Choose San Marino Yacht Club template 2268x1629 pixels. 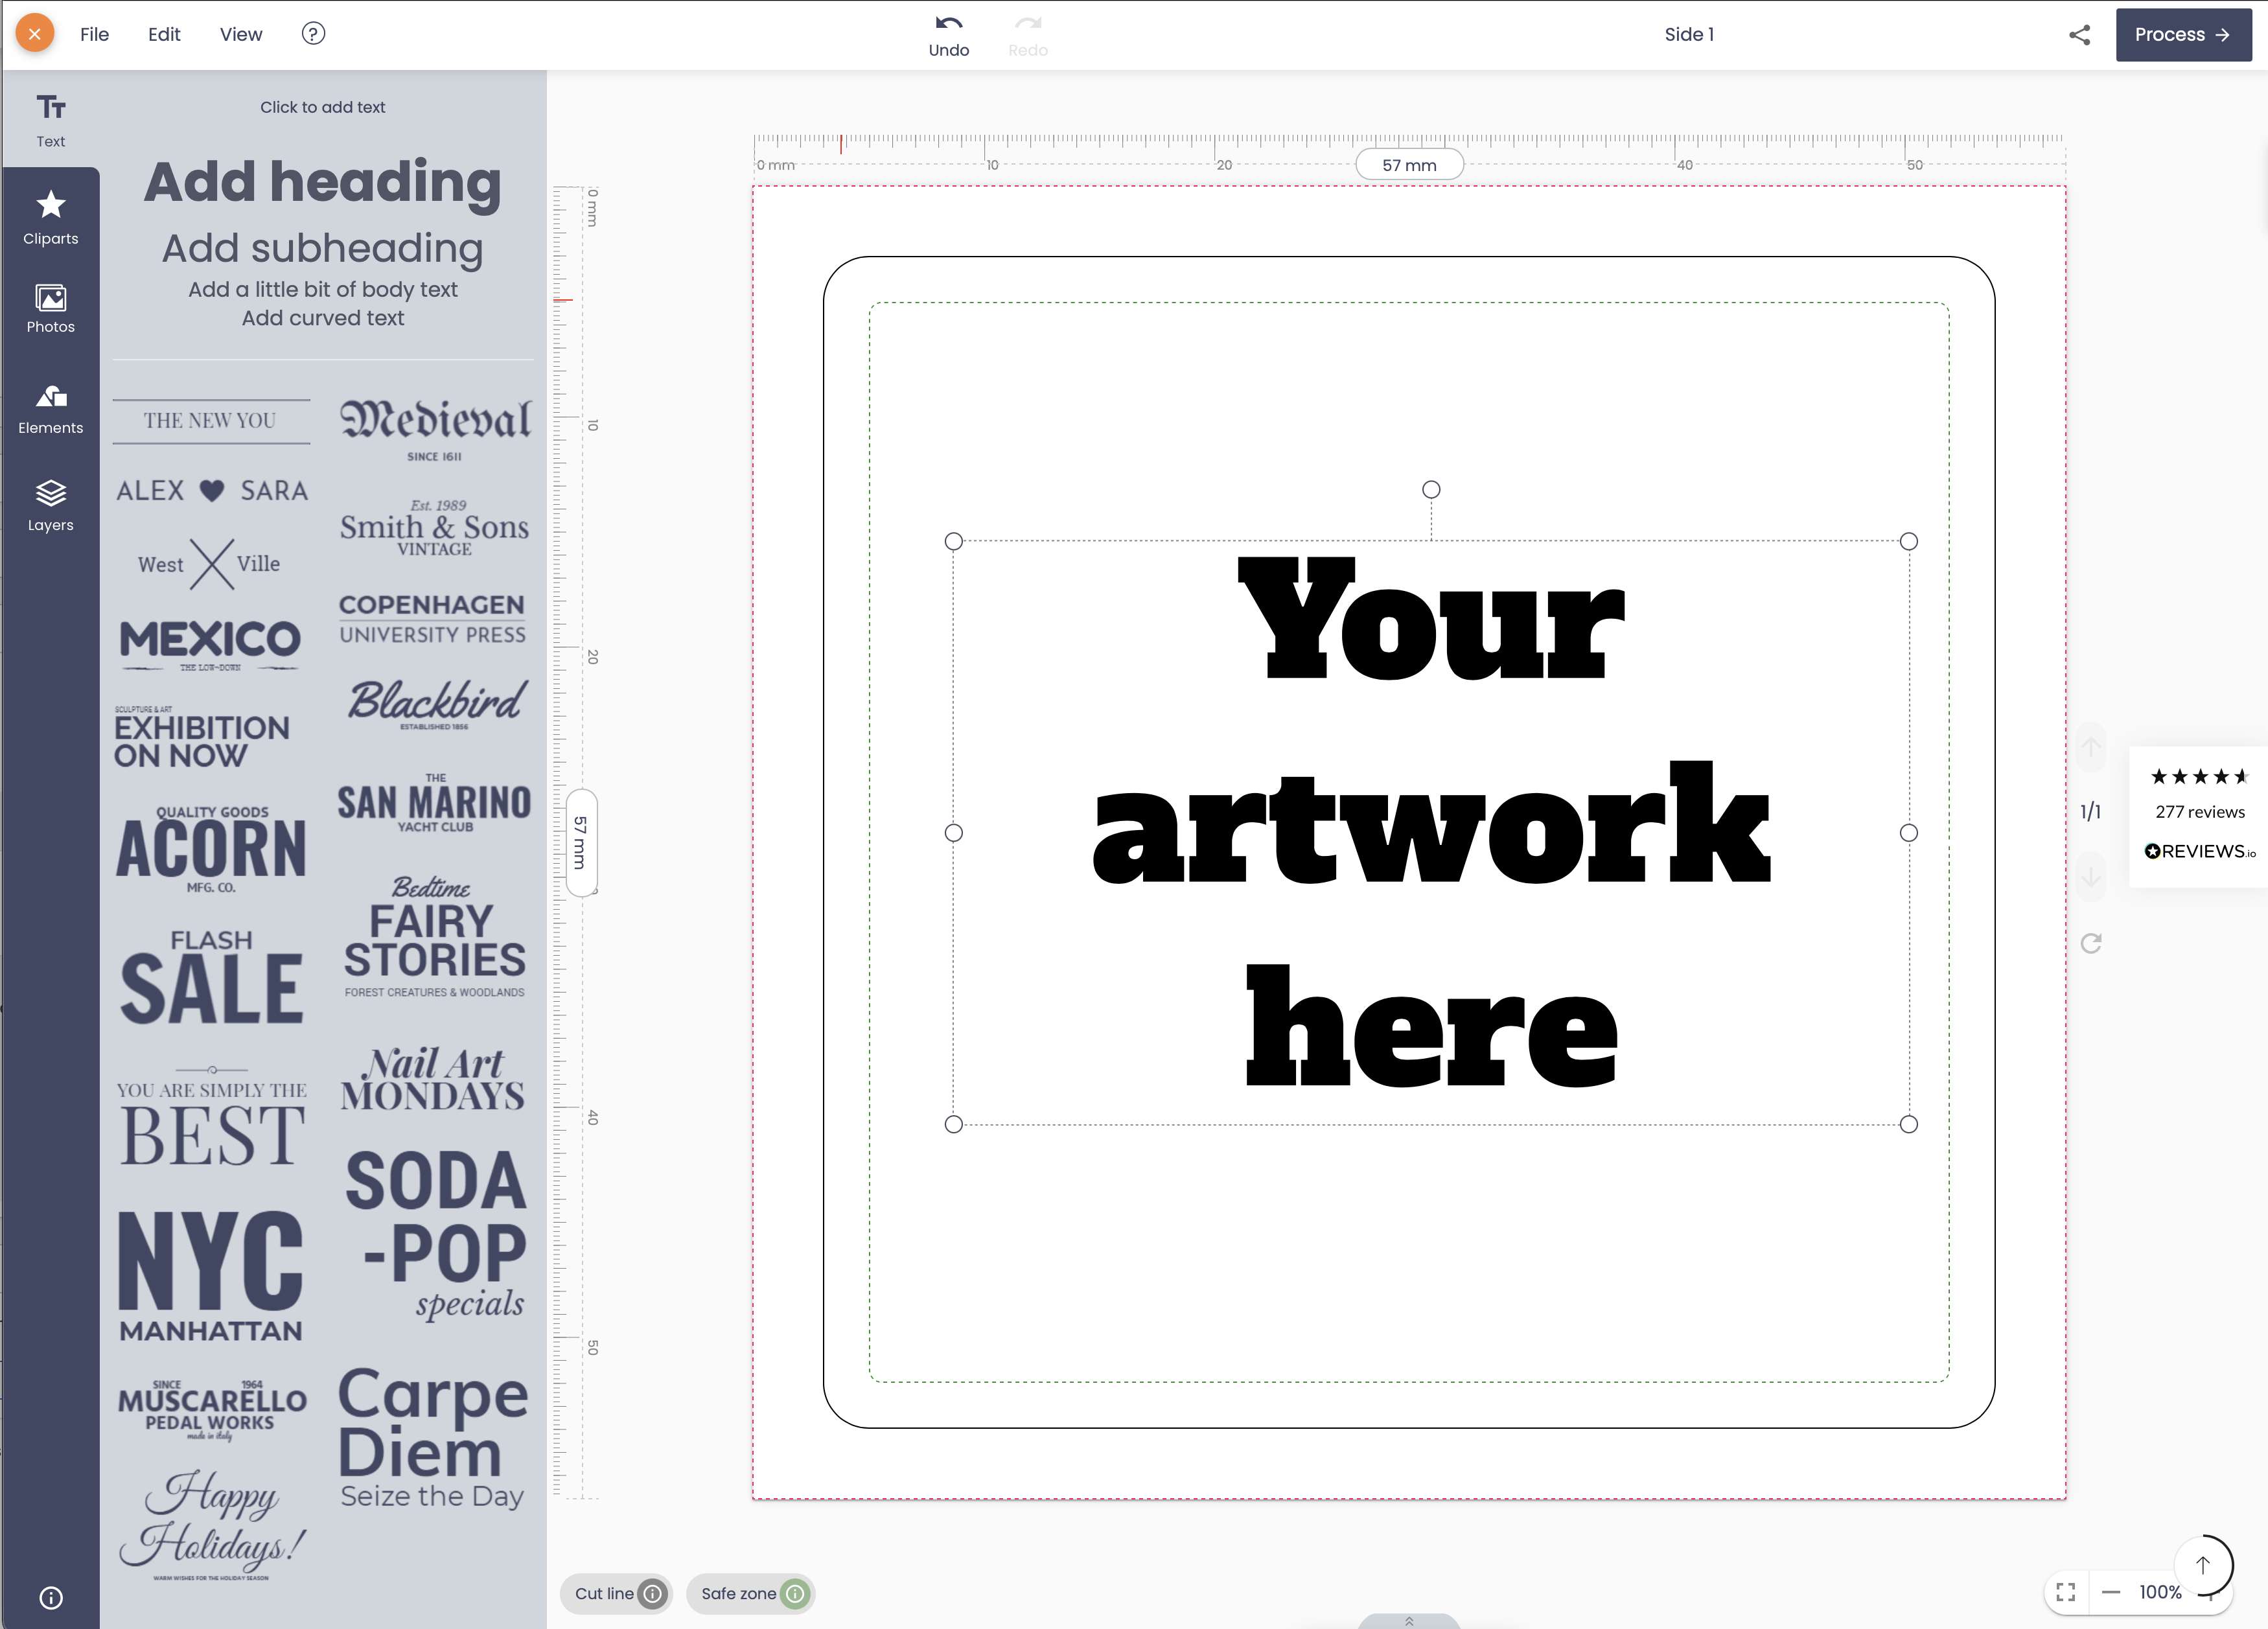[x=434, y=803]
